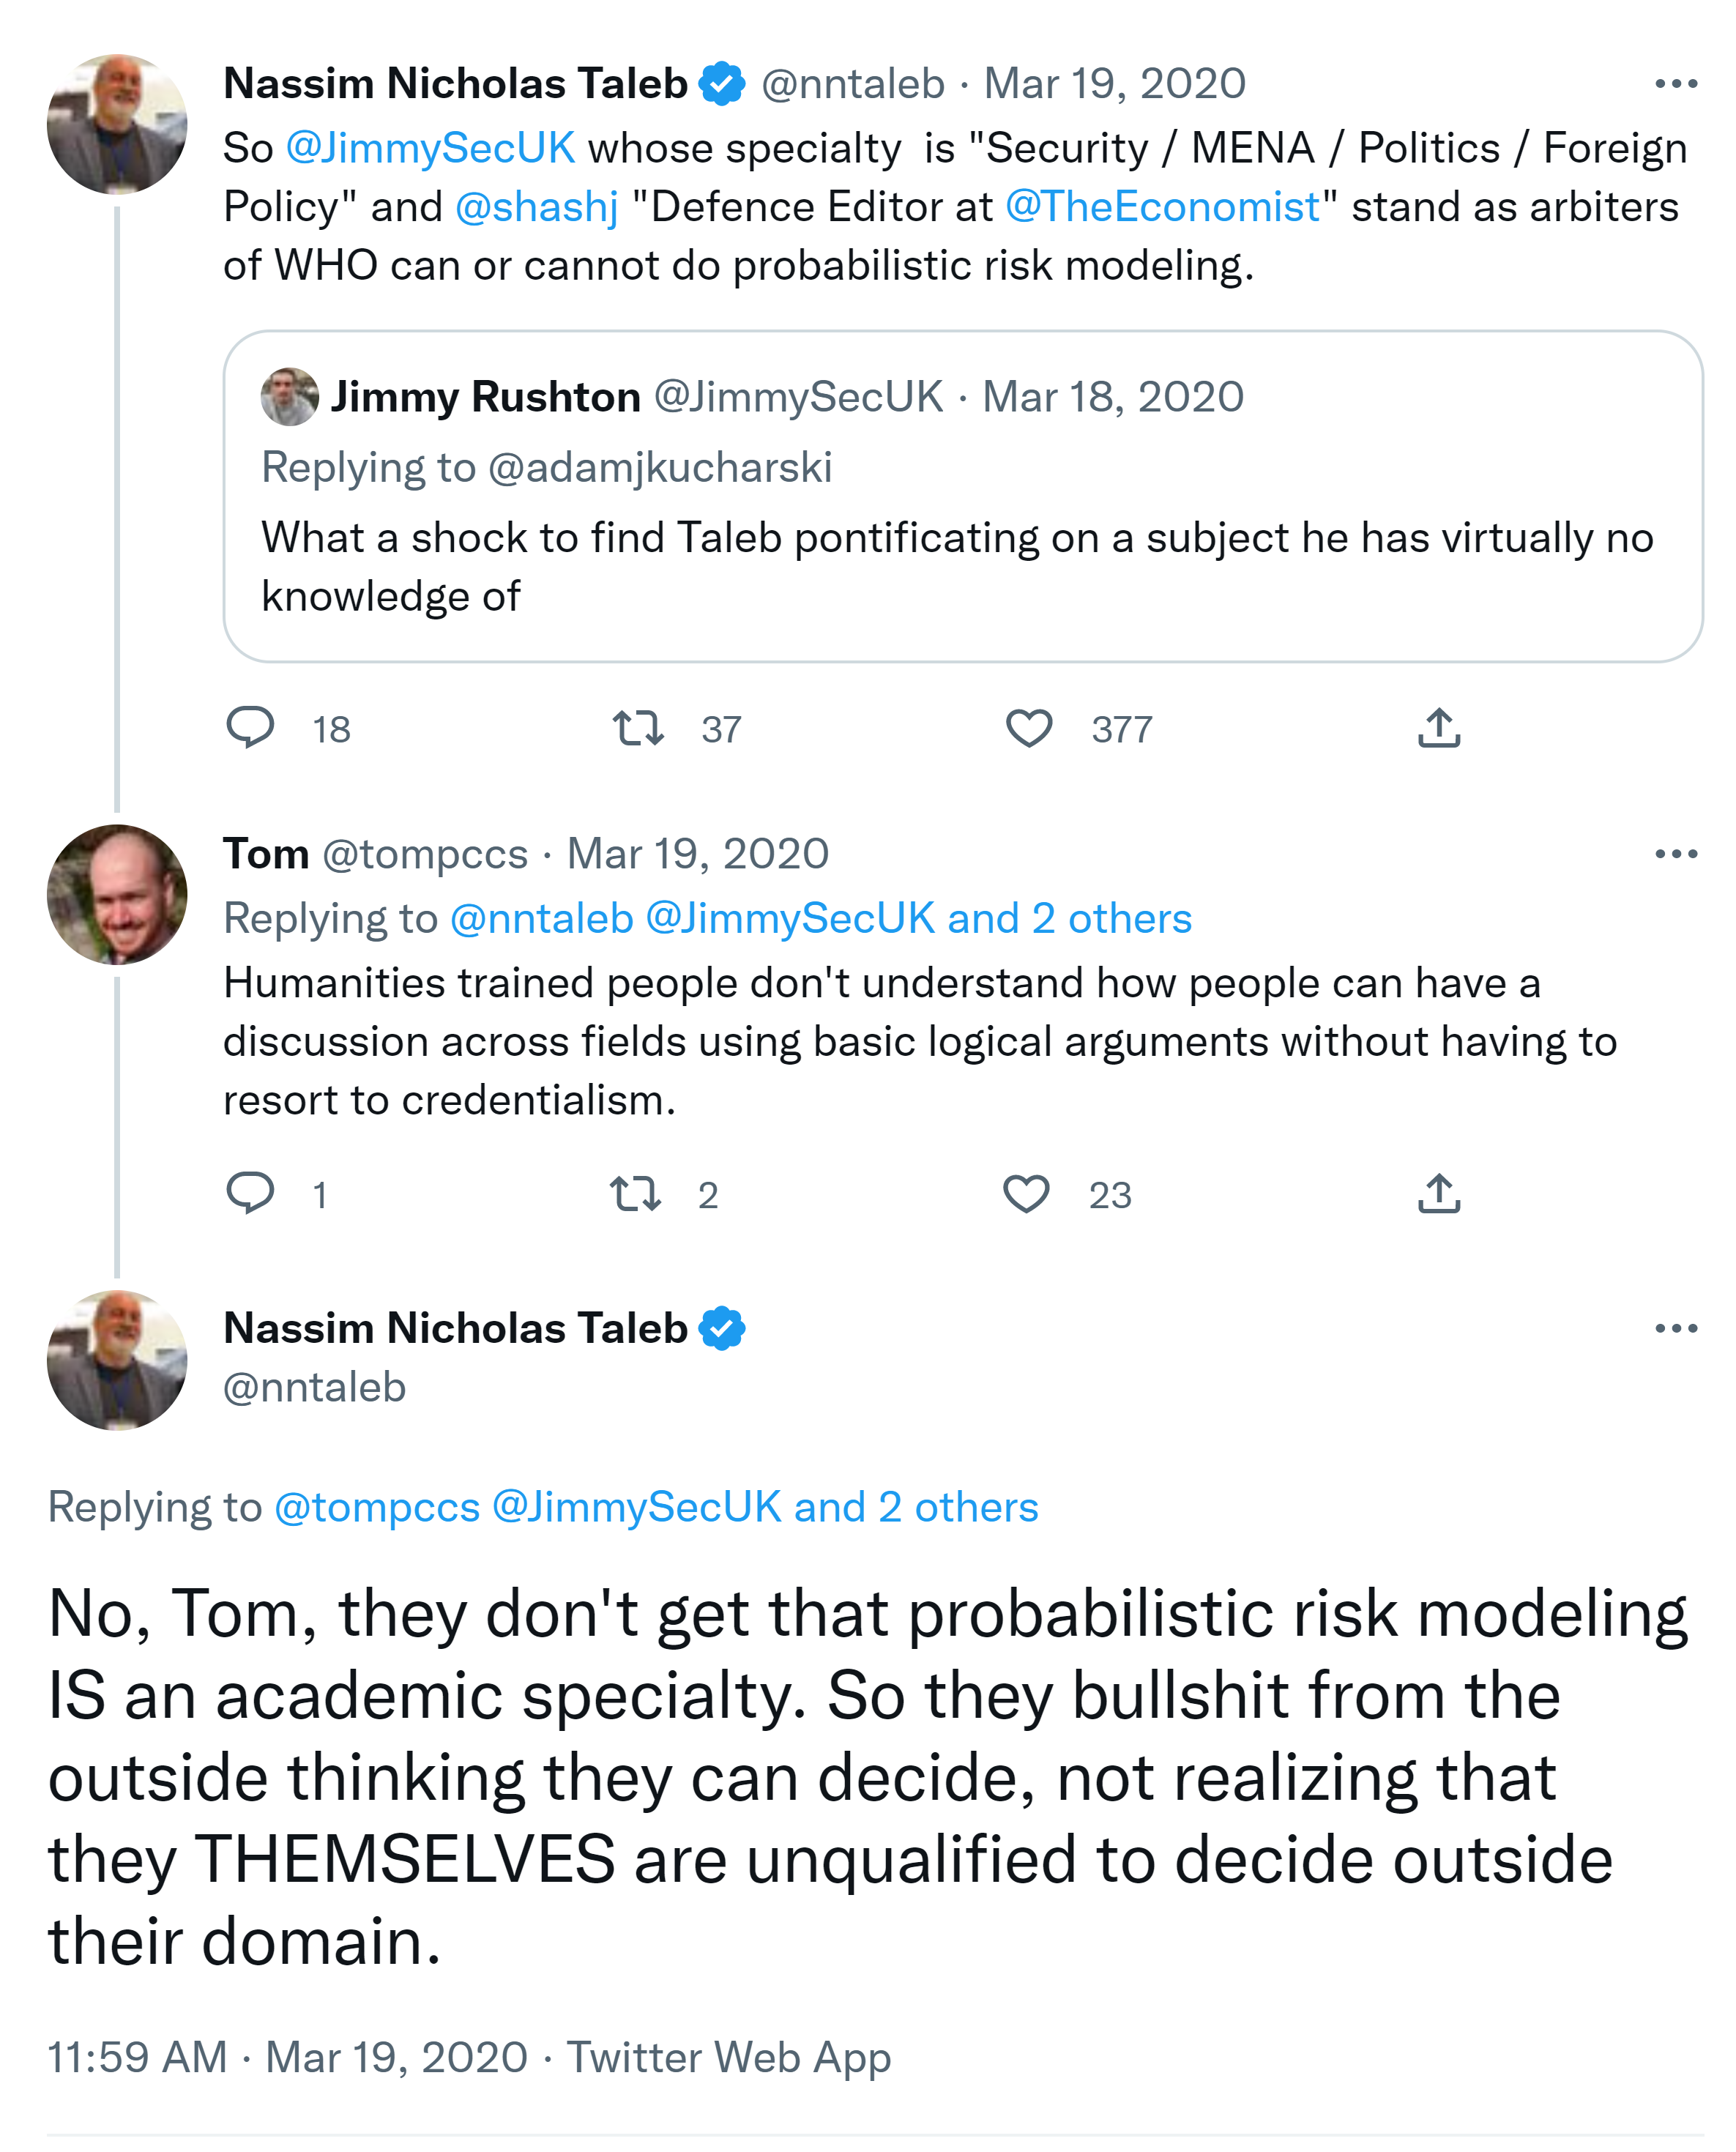
Task: Open @tompccs link in main reply header
Action: pos(377,1507)
